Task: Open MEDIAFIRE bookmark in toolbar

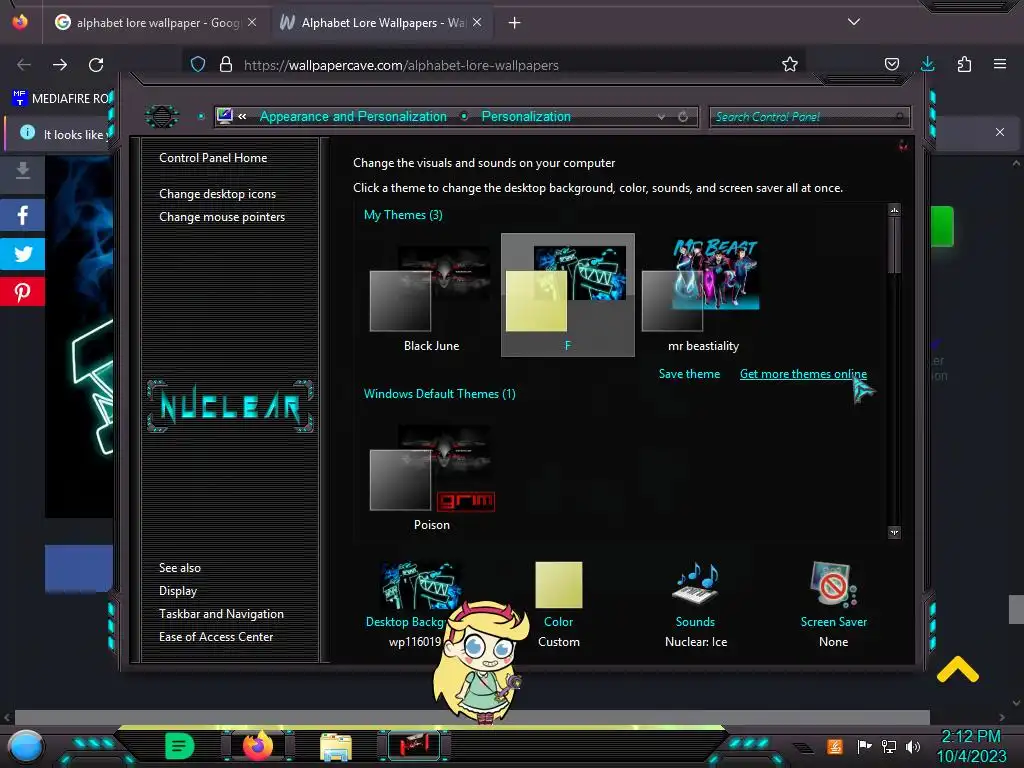Action: (60, 99)
